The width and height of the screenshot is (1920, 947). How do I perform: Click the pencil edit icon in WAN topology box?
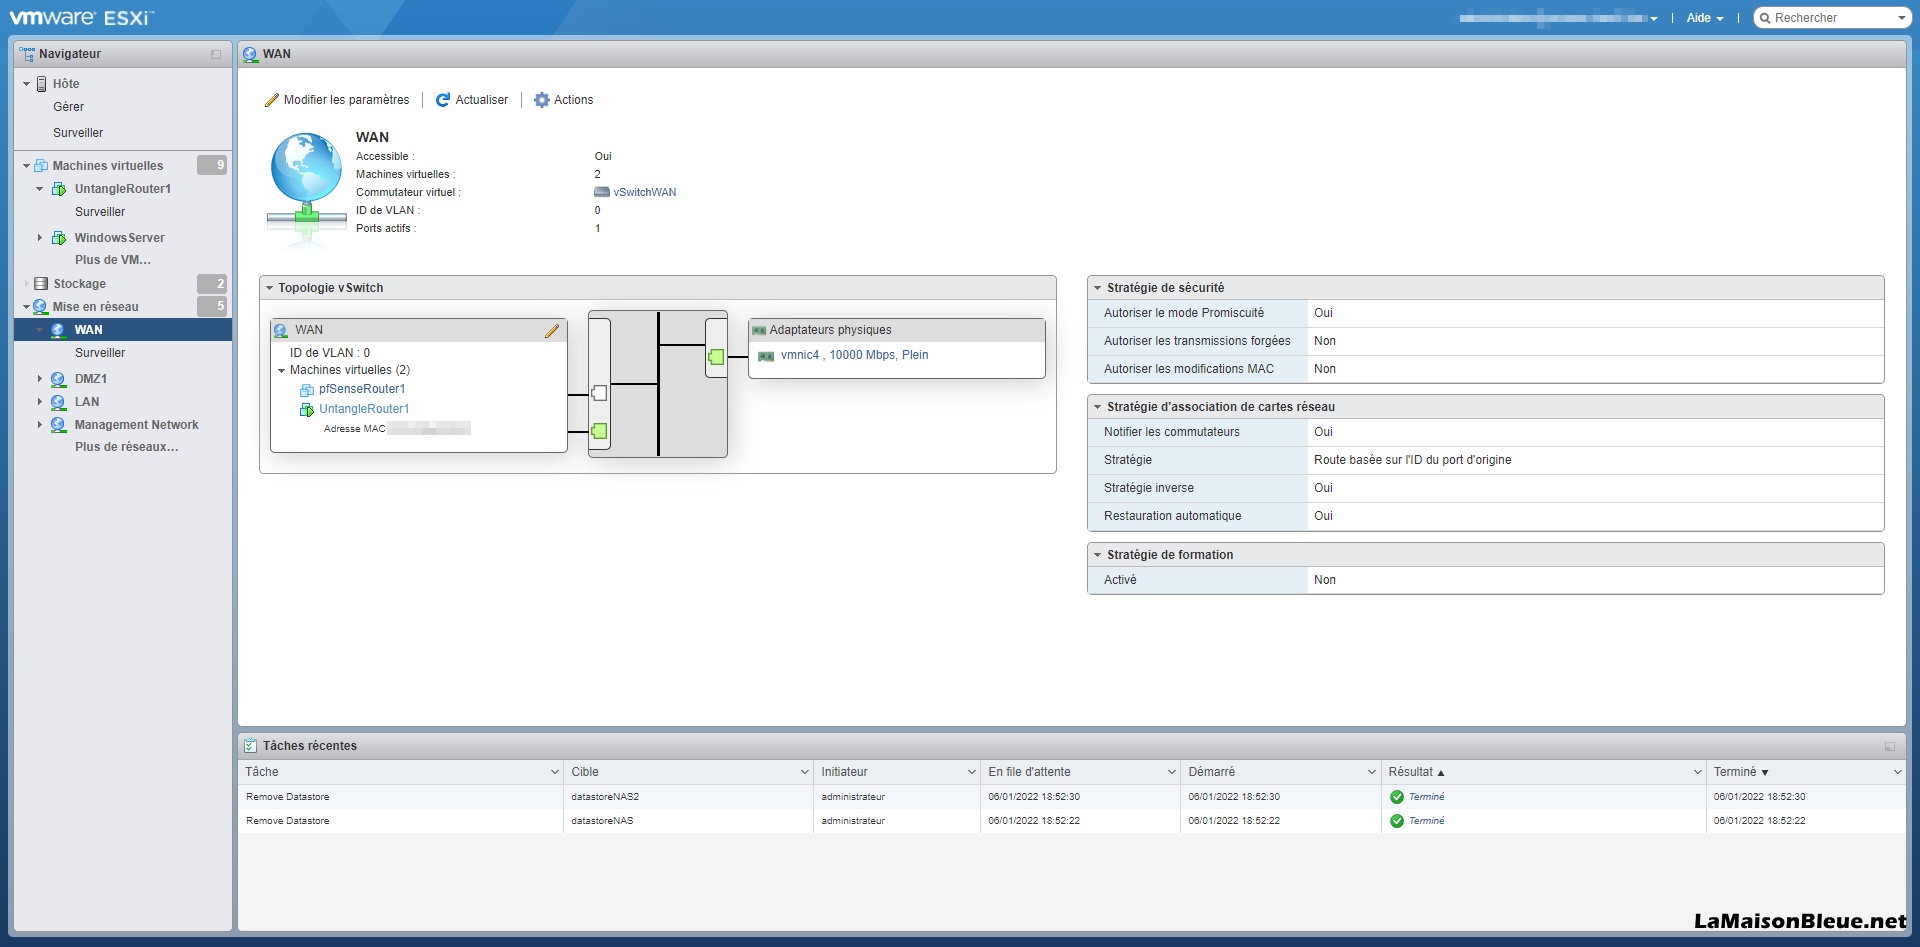(552, 331)
